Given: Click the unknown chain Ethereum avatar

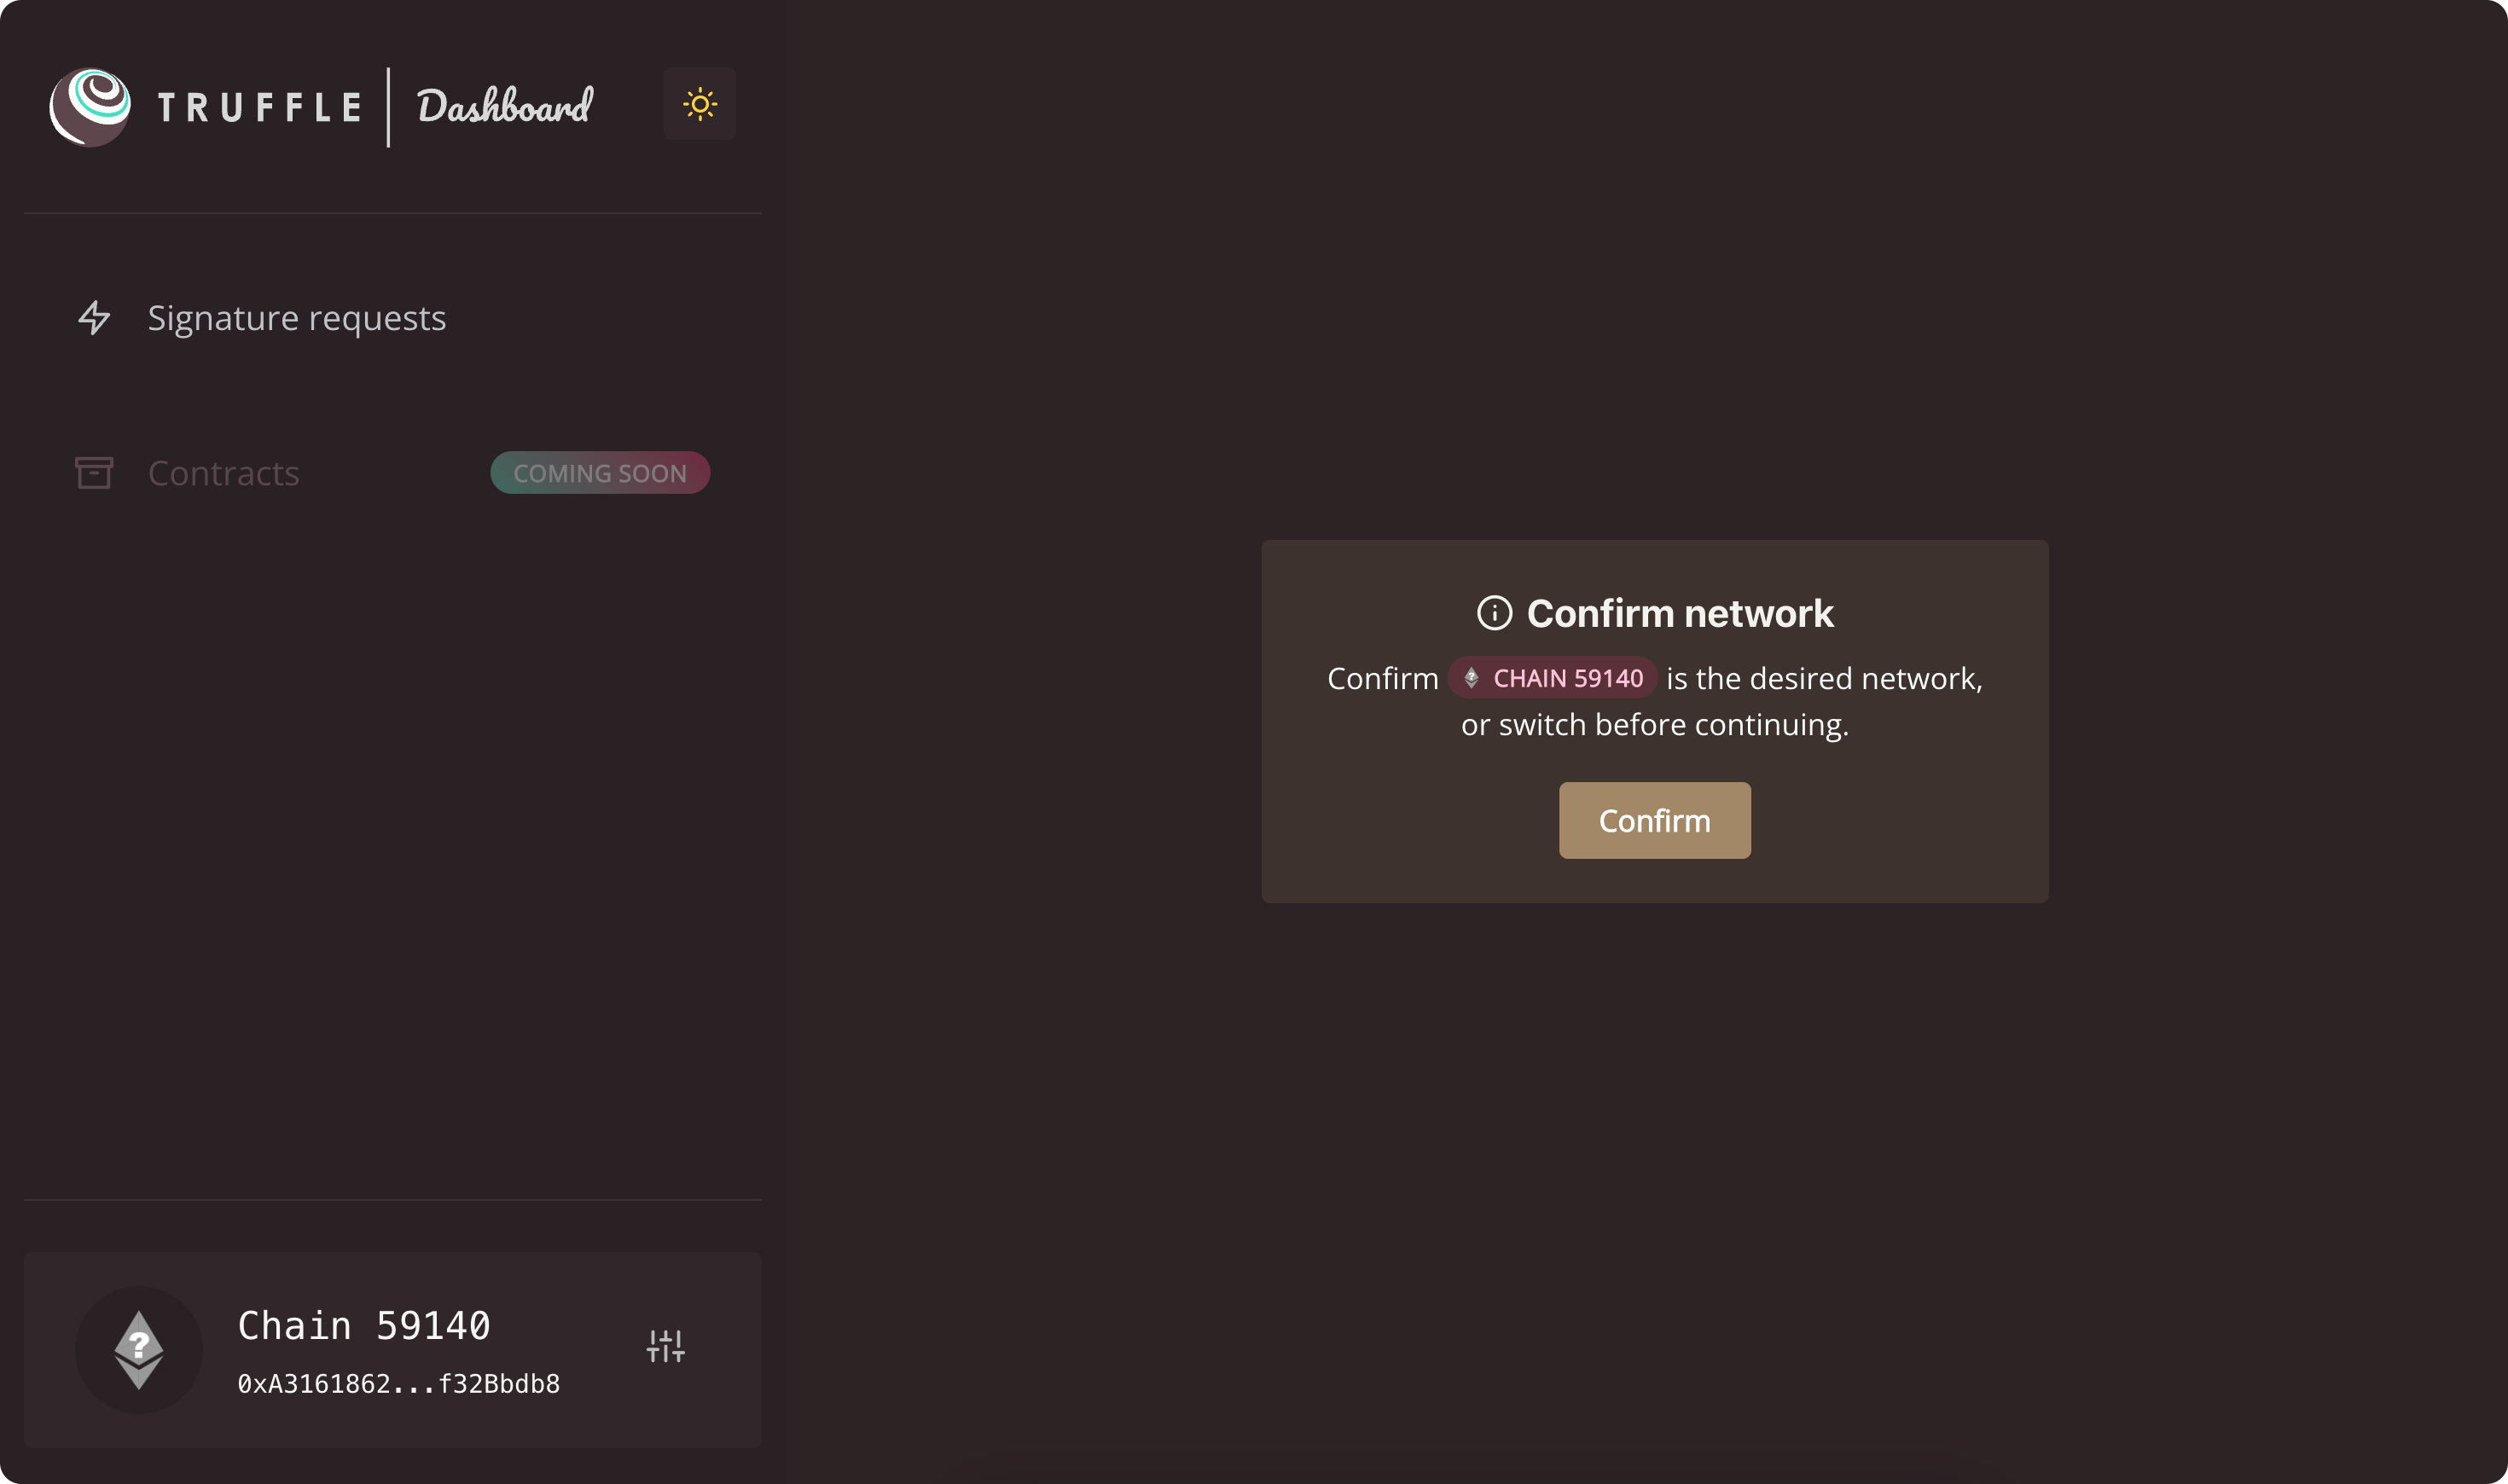Looking at the screenshot, I should click(x=139, y=1350).
